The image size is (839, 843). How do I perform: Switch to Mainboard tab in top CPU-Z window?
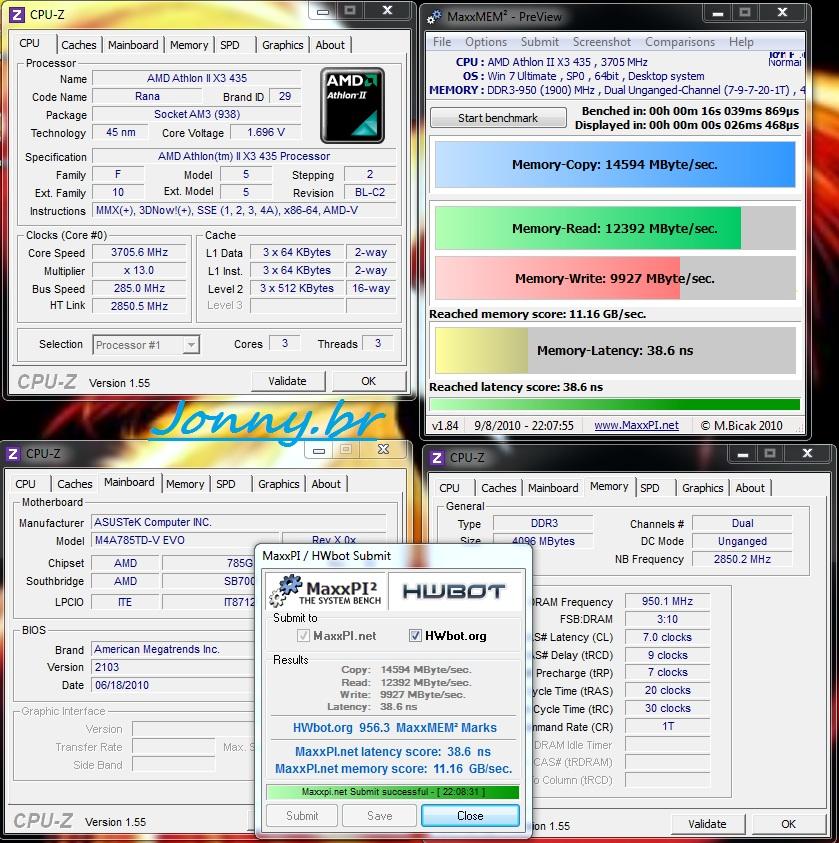[x=133, y=45]
